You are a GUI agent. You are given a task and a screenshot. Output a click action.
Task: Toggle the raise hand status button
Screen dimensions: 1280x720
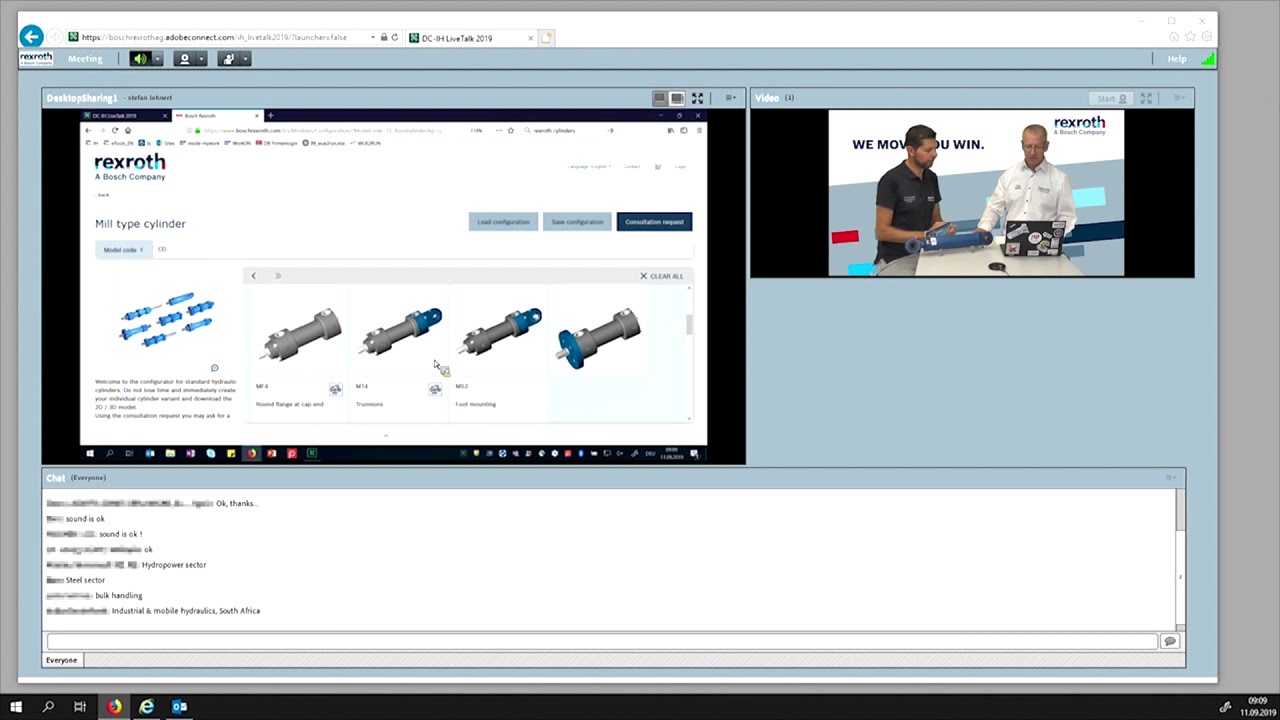[x=228, y=59]
